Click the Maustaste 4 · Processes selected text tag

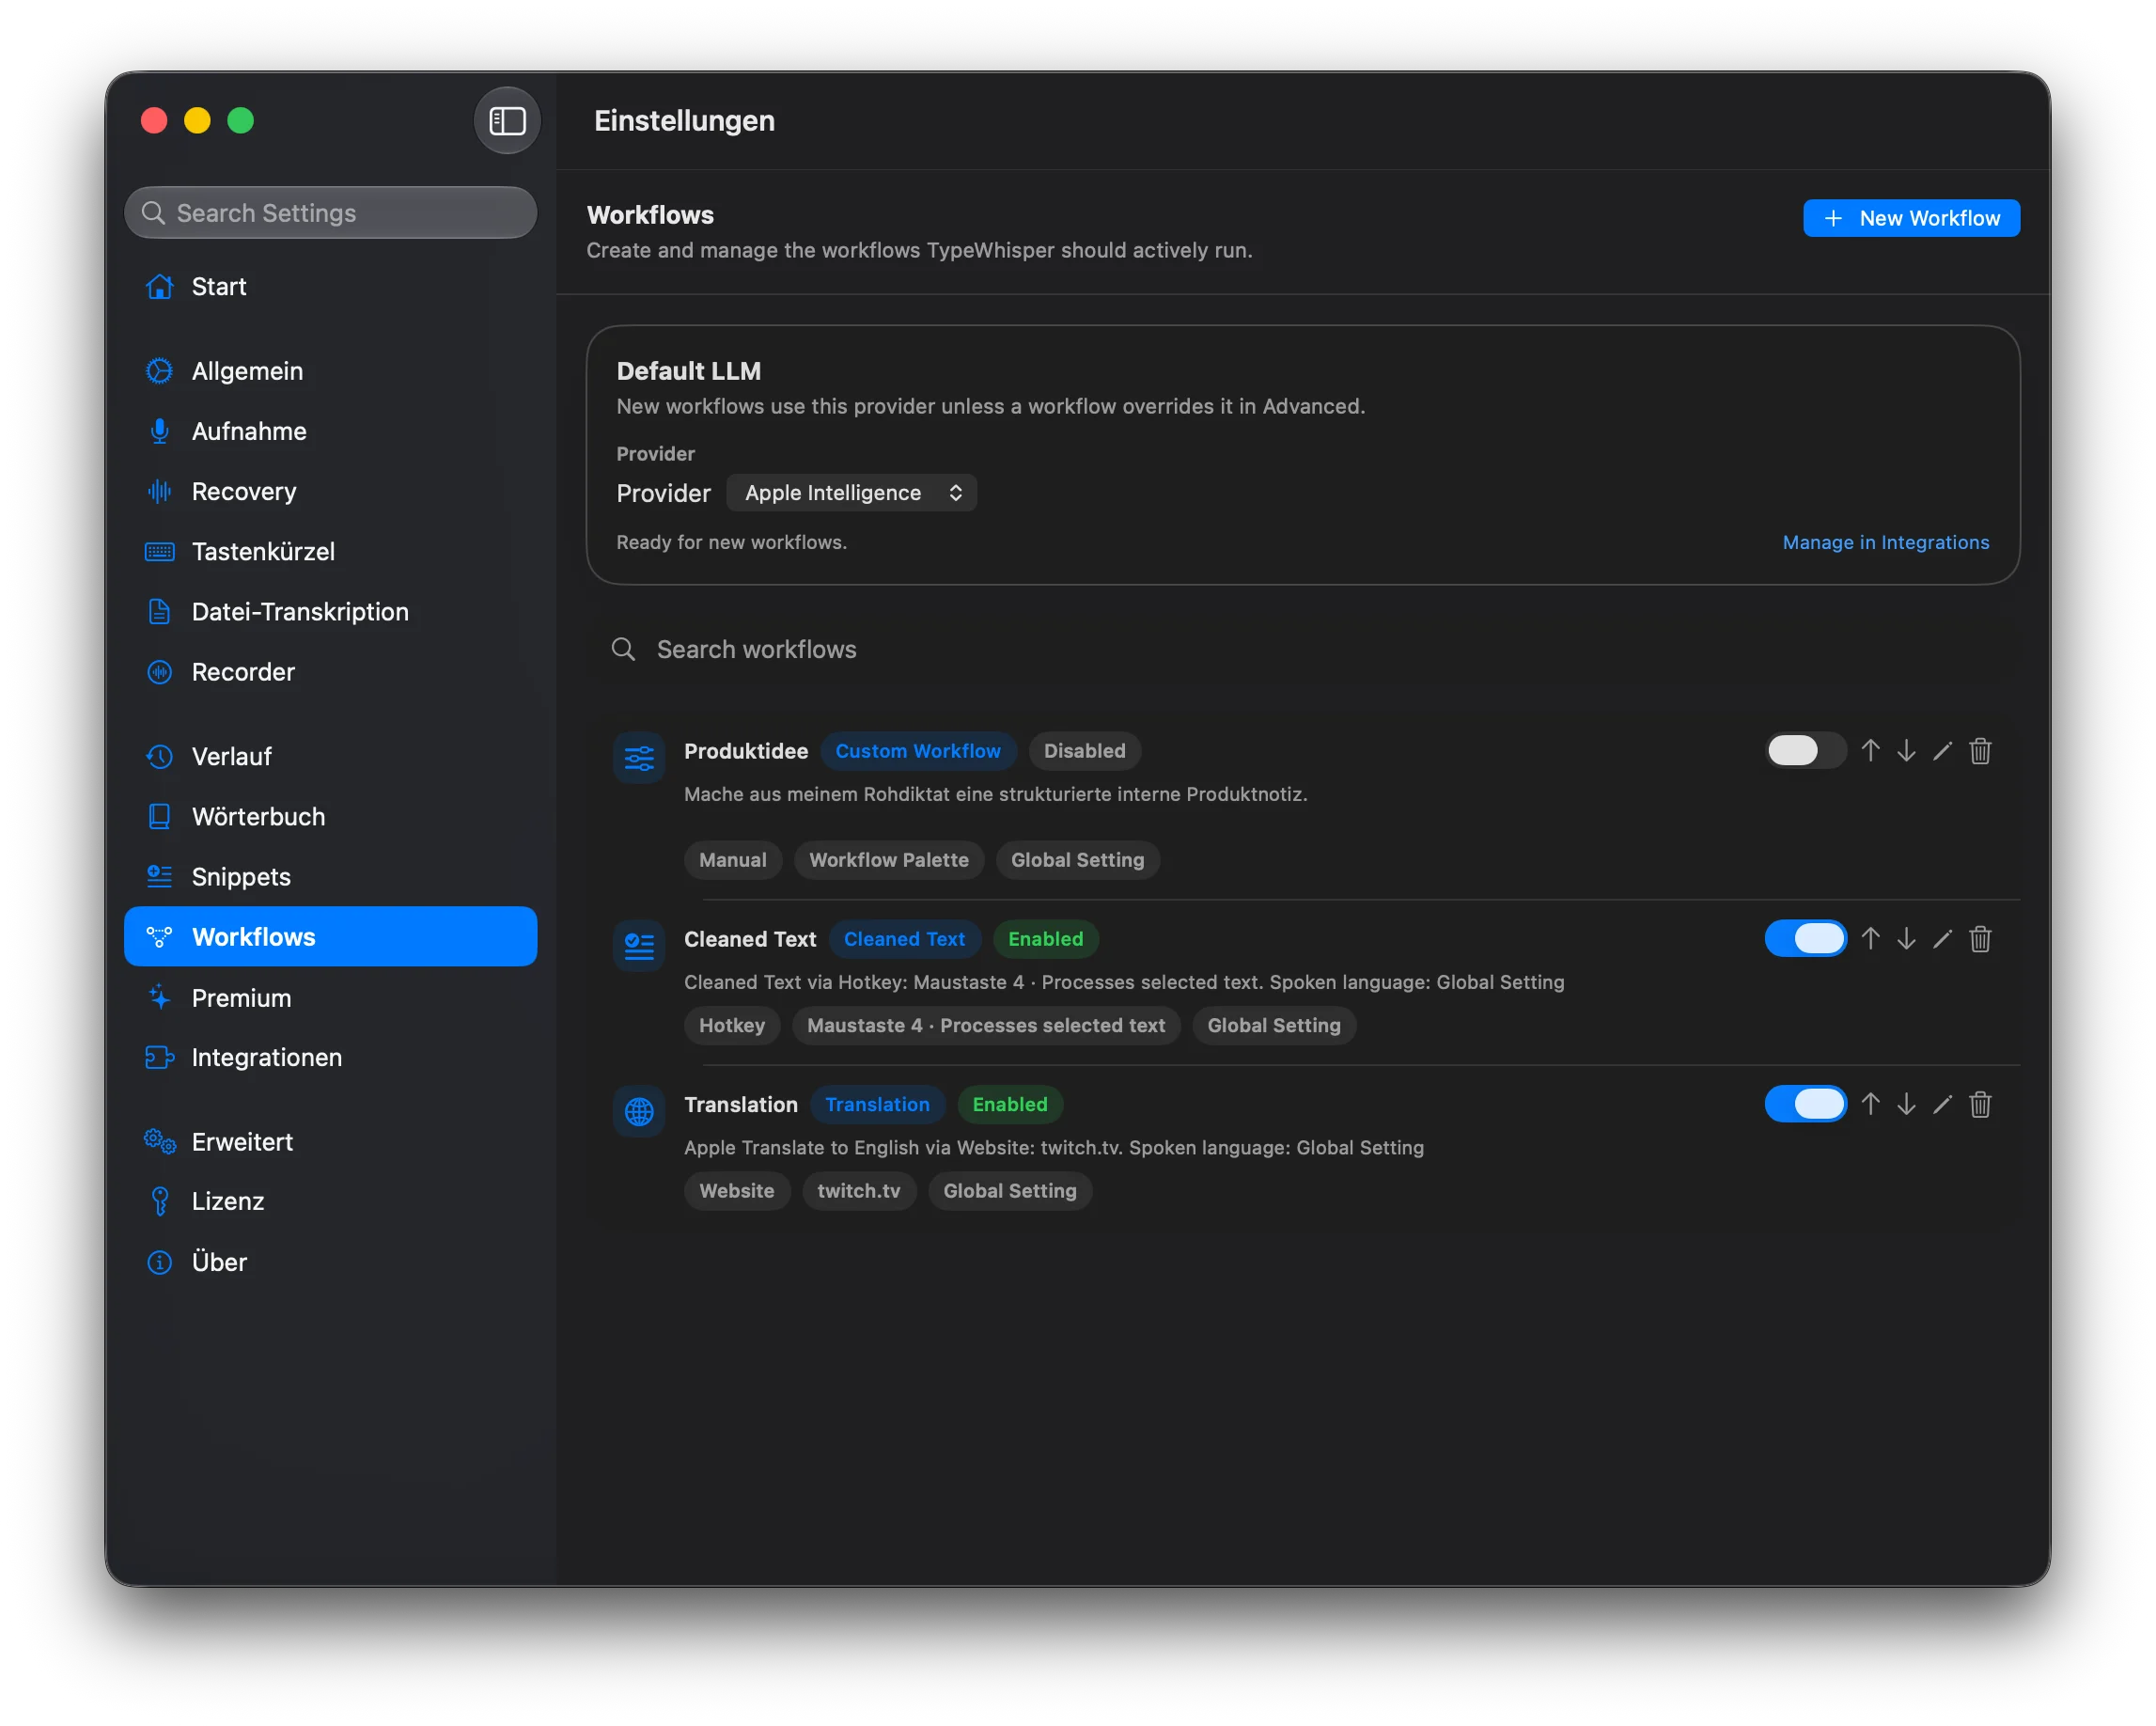pos(985,1025)
